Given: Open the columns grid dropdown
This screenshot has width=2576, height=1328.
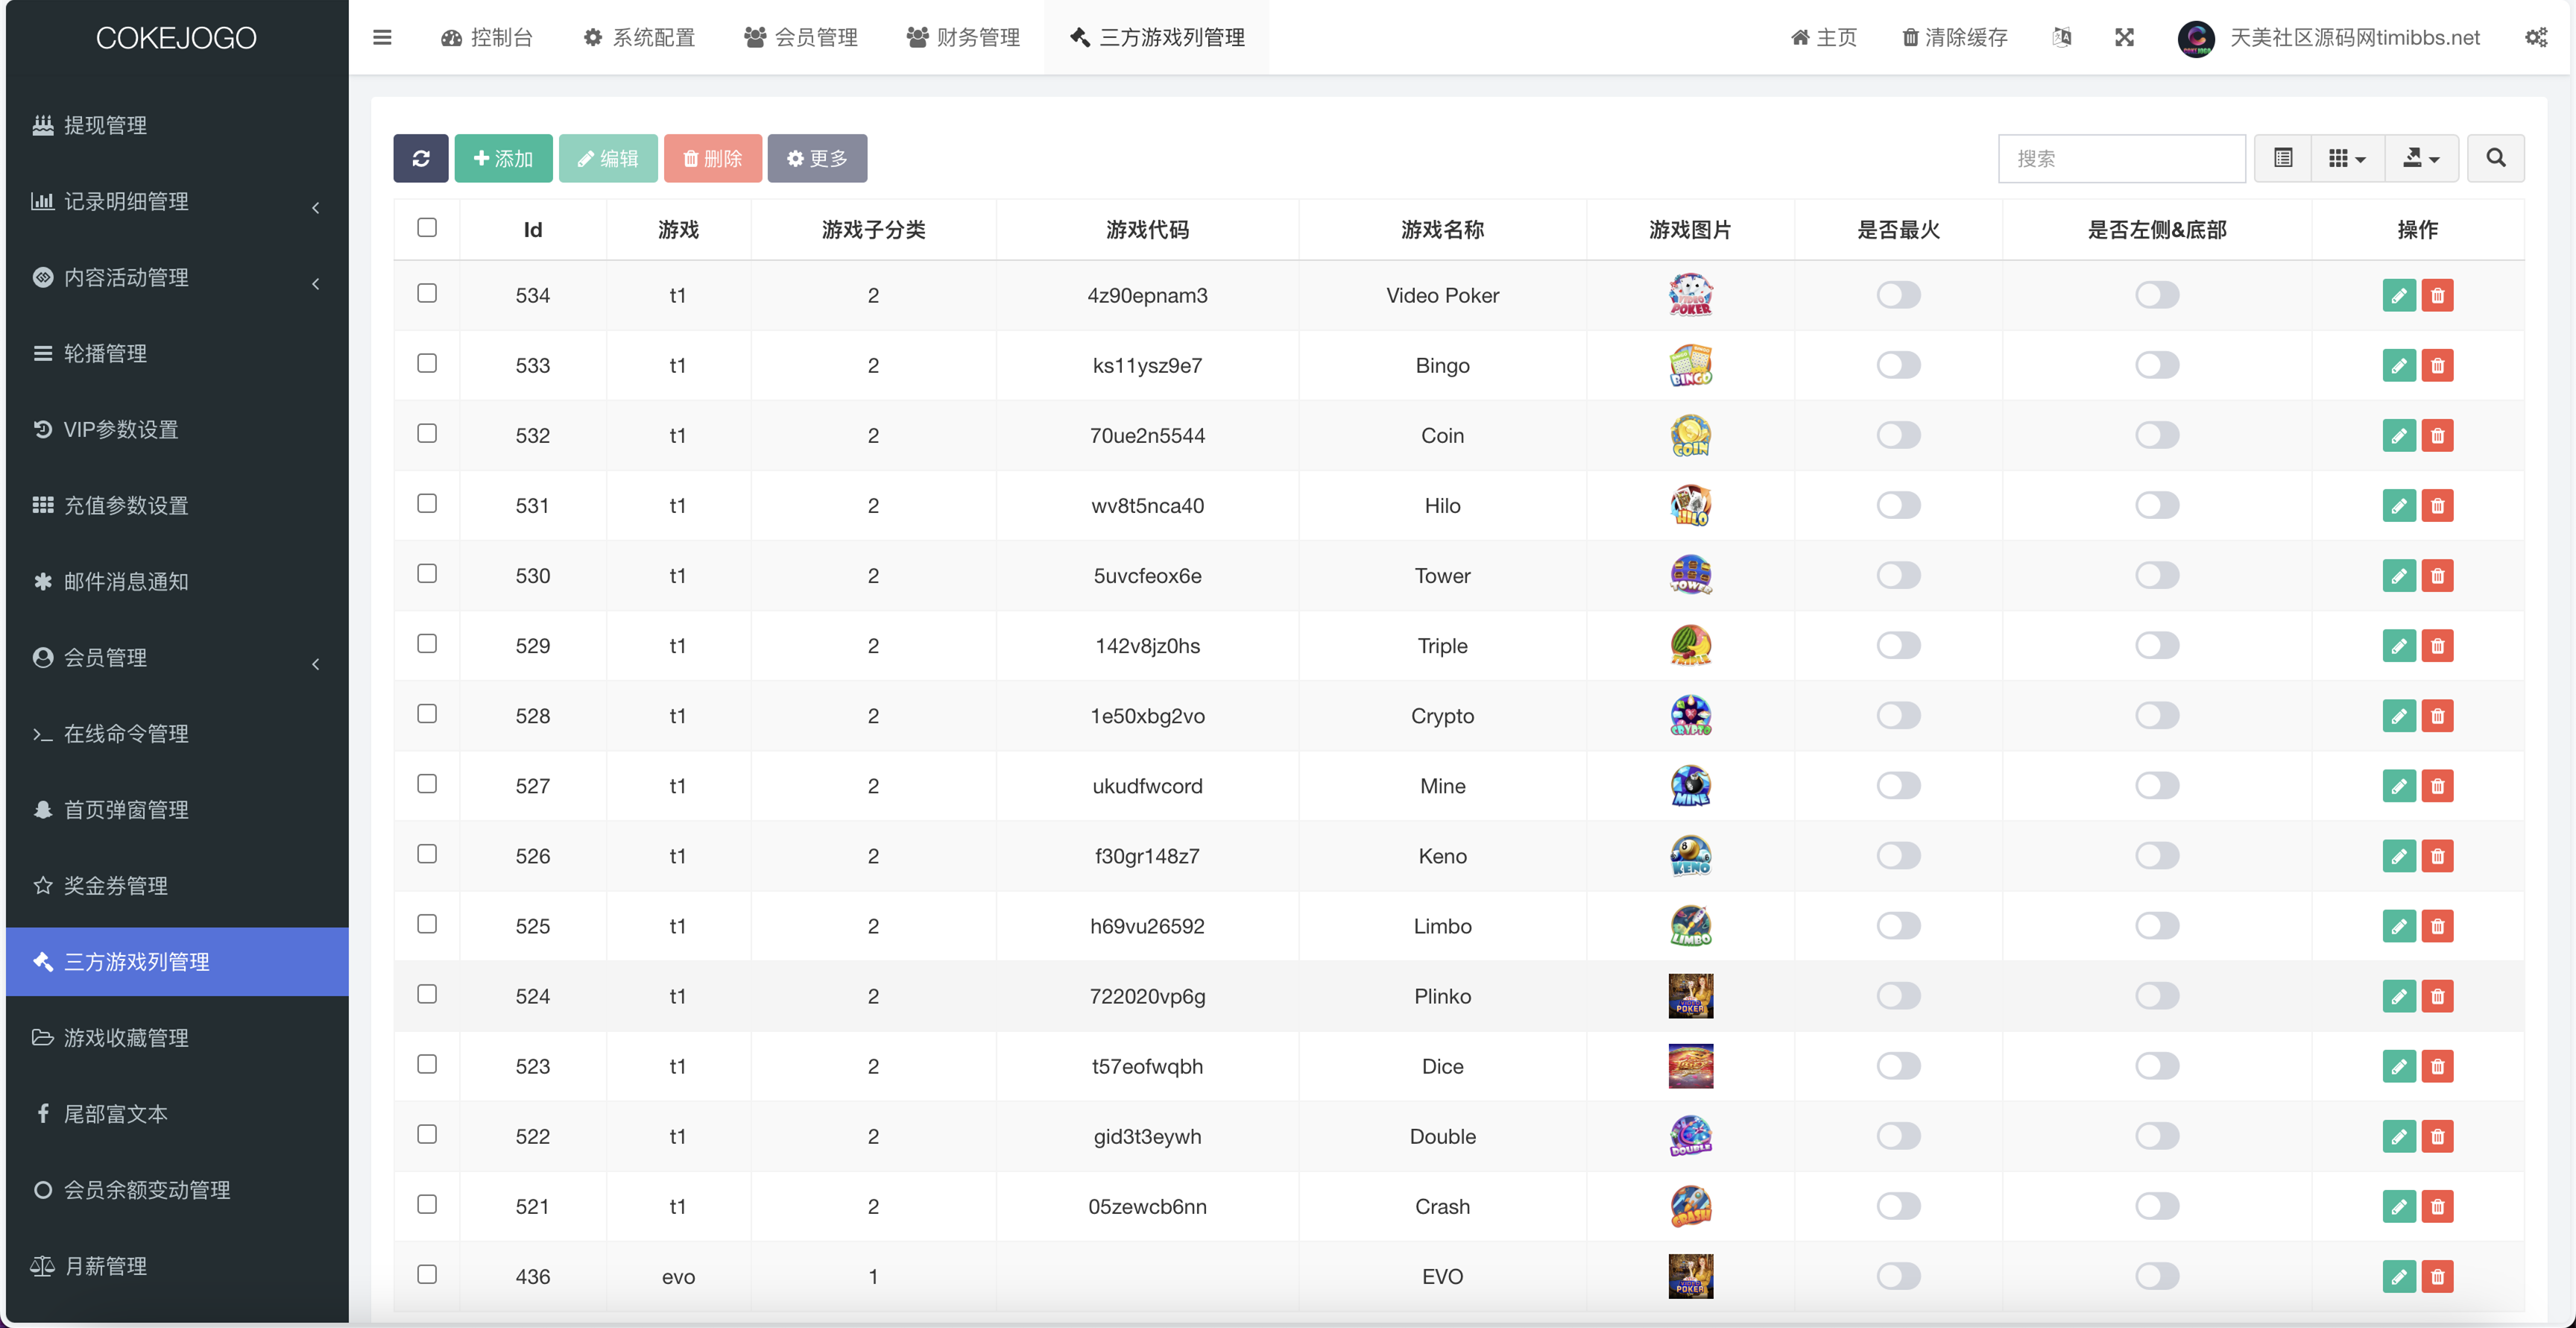Looking at the screenshot, I should (2346, 158).
